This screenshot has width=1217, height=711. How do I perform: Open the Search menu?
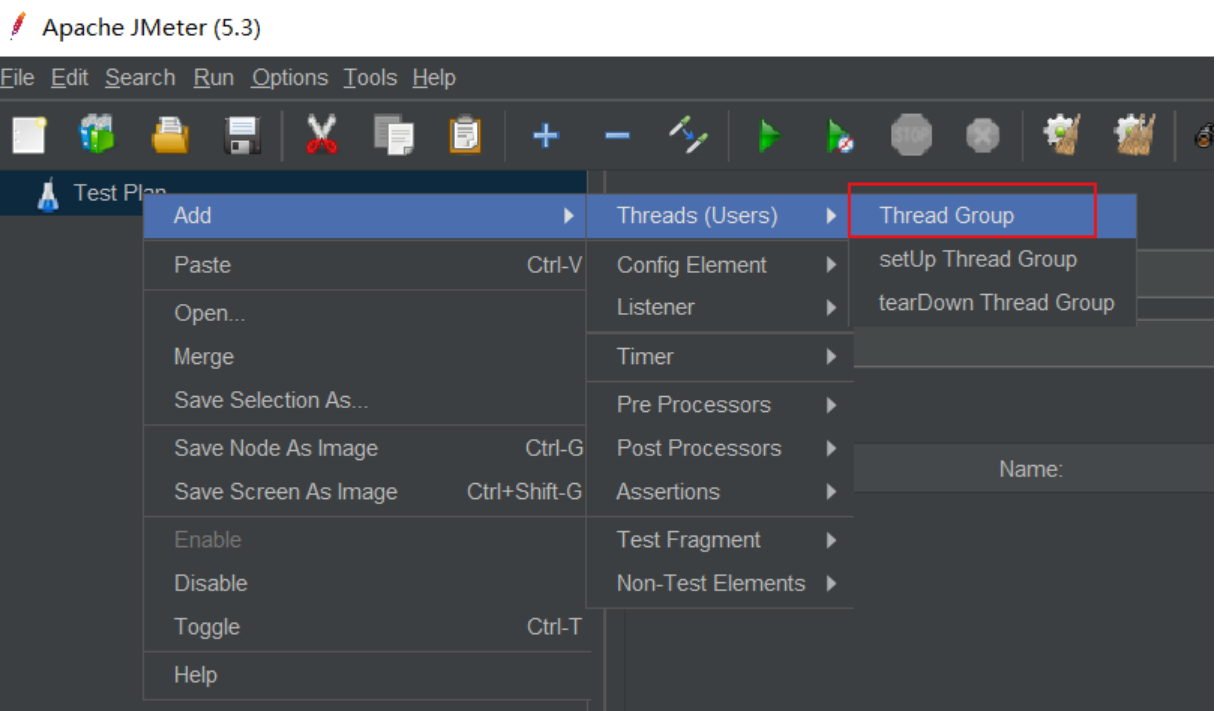140,77
